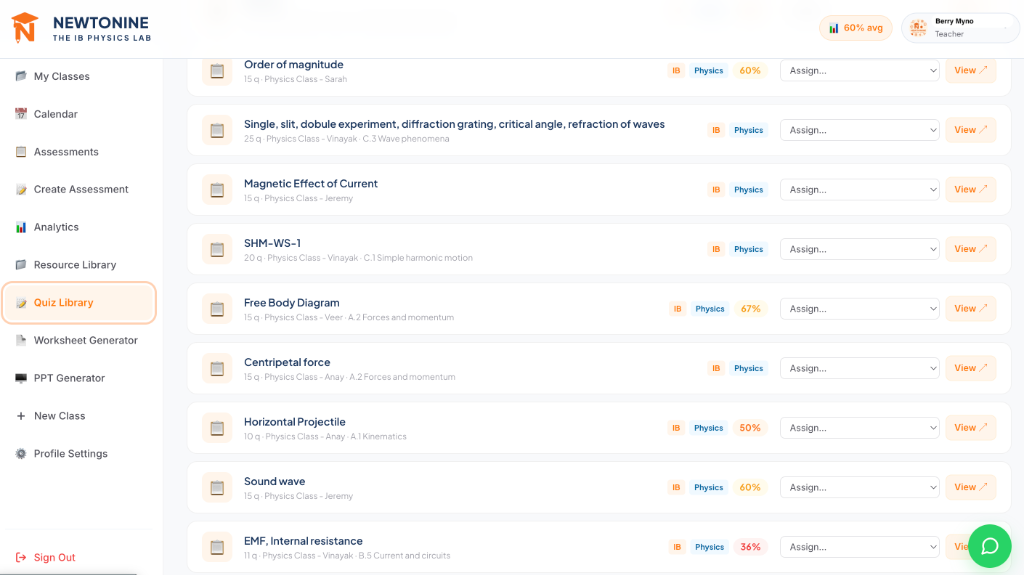Click the Worksheet Generator page icon

(21, 340)
